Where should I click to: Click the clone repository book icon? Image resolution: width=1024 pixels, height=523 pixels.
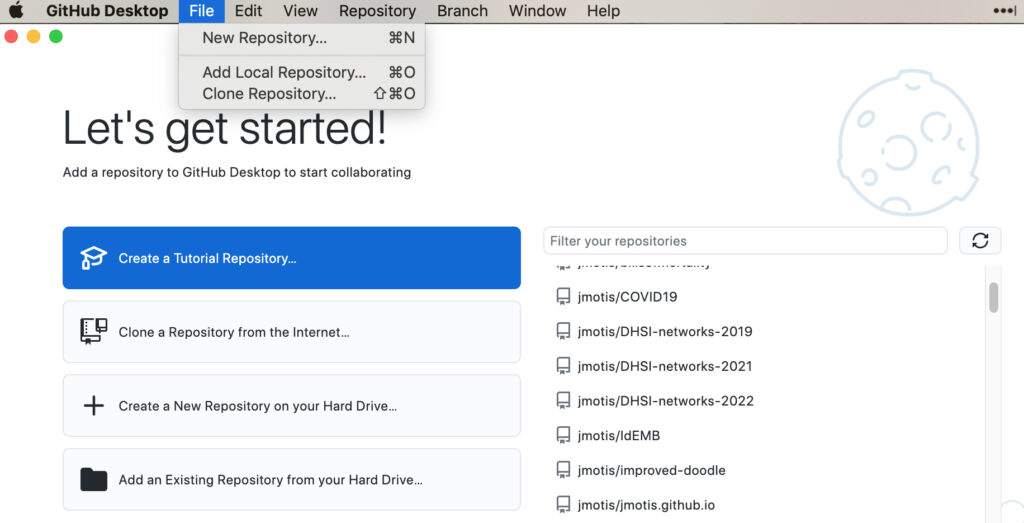point(93,331)
